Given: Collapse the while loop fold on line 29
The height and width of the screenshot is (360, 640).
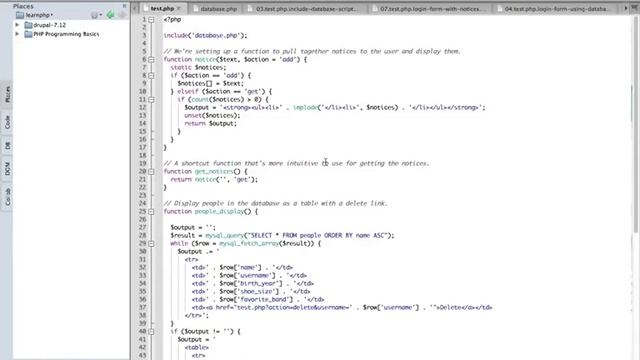Looking at the screenshot, I should (151, 244).
